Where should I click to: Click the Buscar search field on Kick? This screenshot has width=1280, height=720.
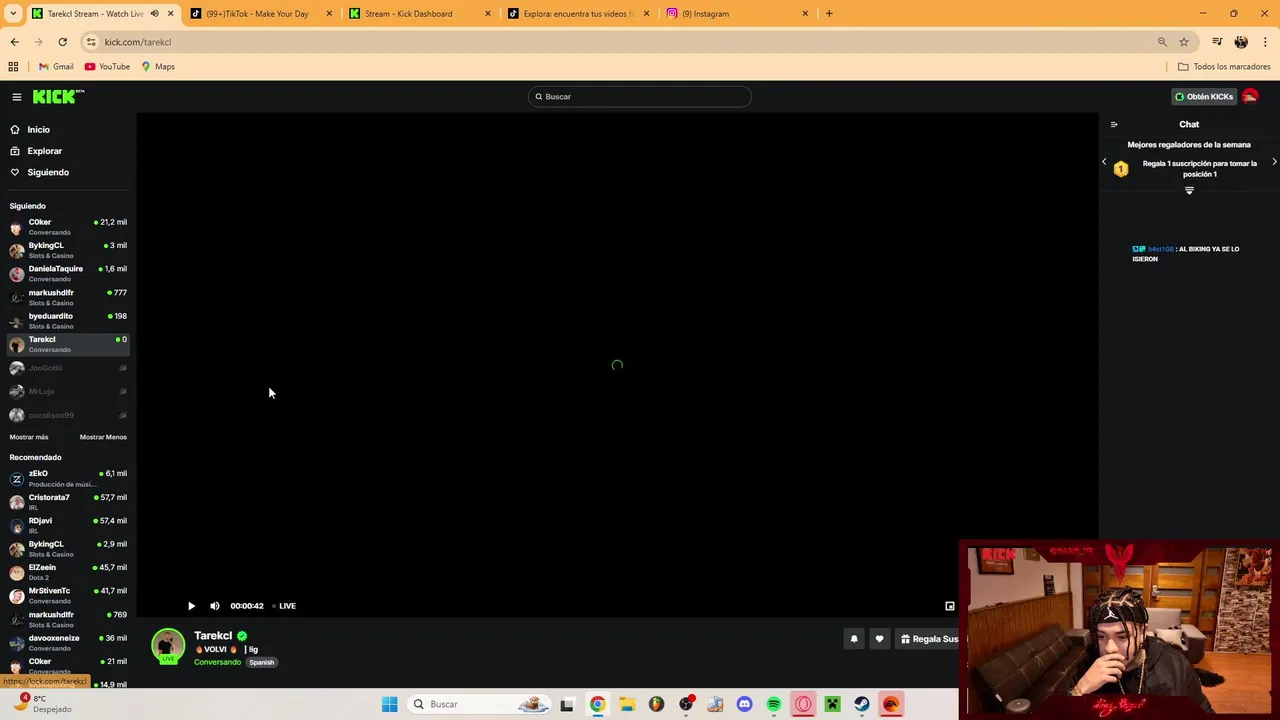(x=640, y=97)
